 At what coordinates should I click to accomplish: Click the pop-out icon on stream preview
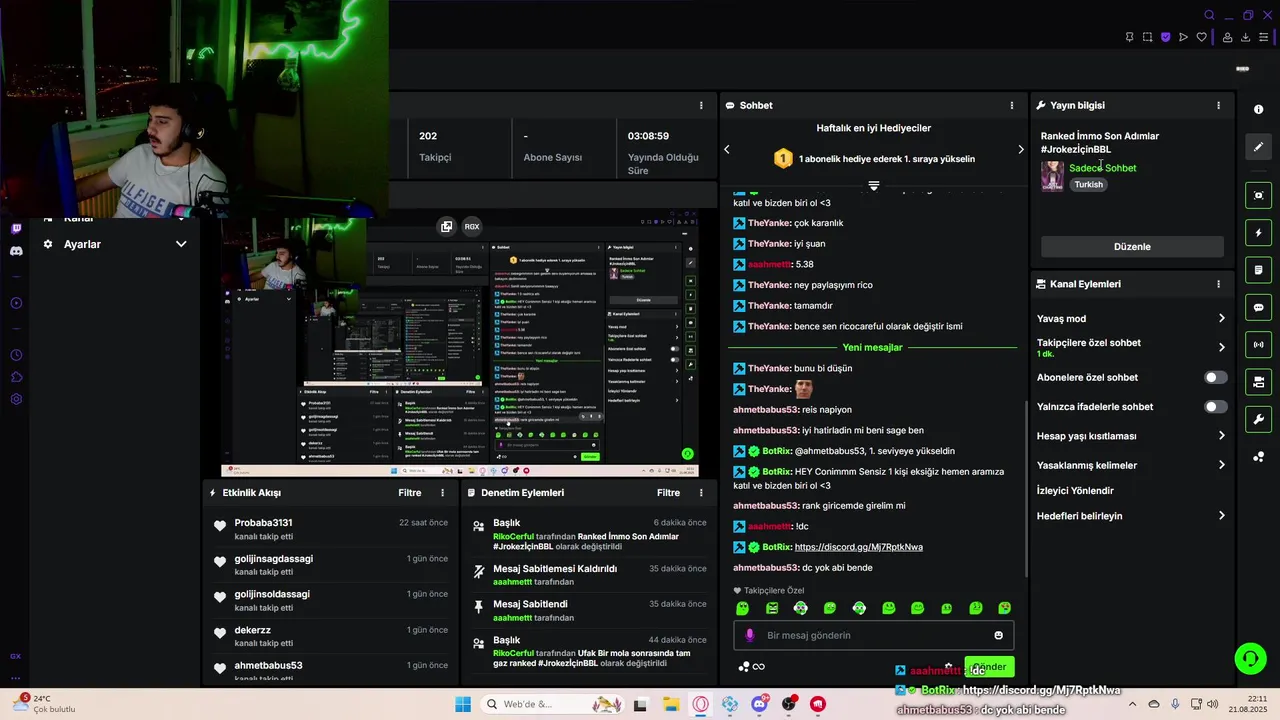(446, 226)
